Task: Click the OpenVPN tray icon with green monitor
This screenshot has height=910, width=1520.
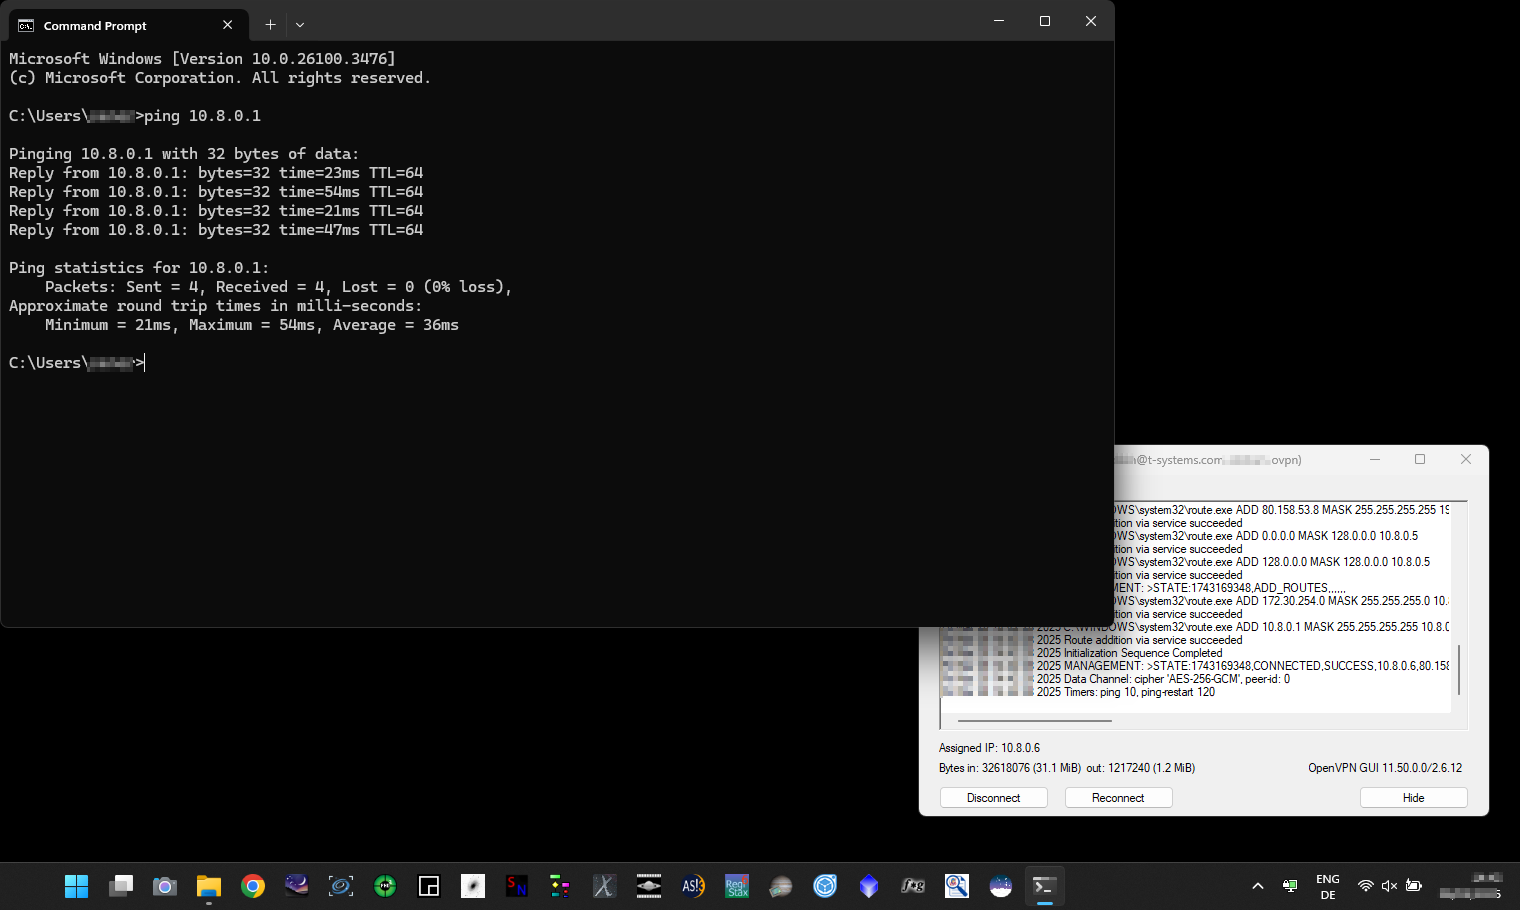Action: coord(1290,886)
